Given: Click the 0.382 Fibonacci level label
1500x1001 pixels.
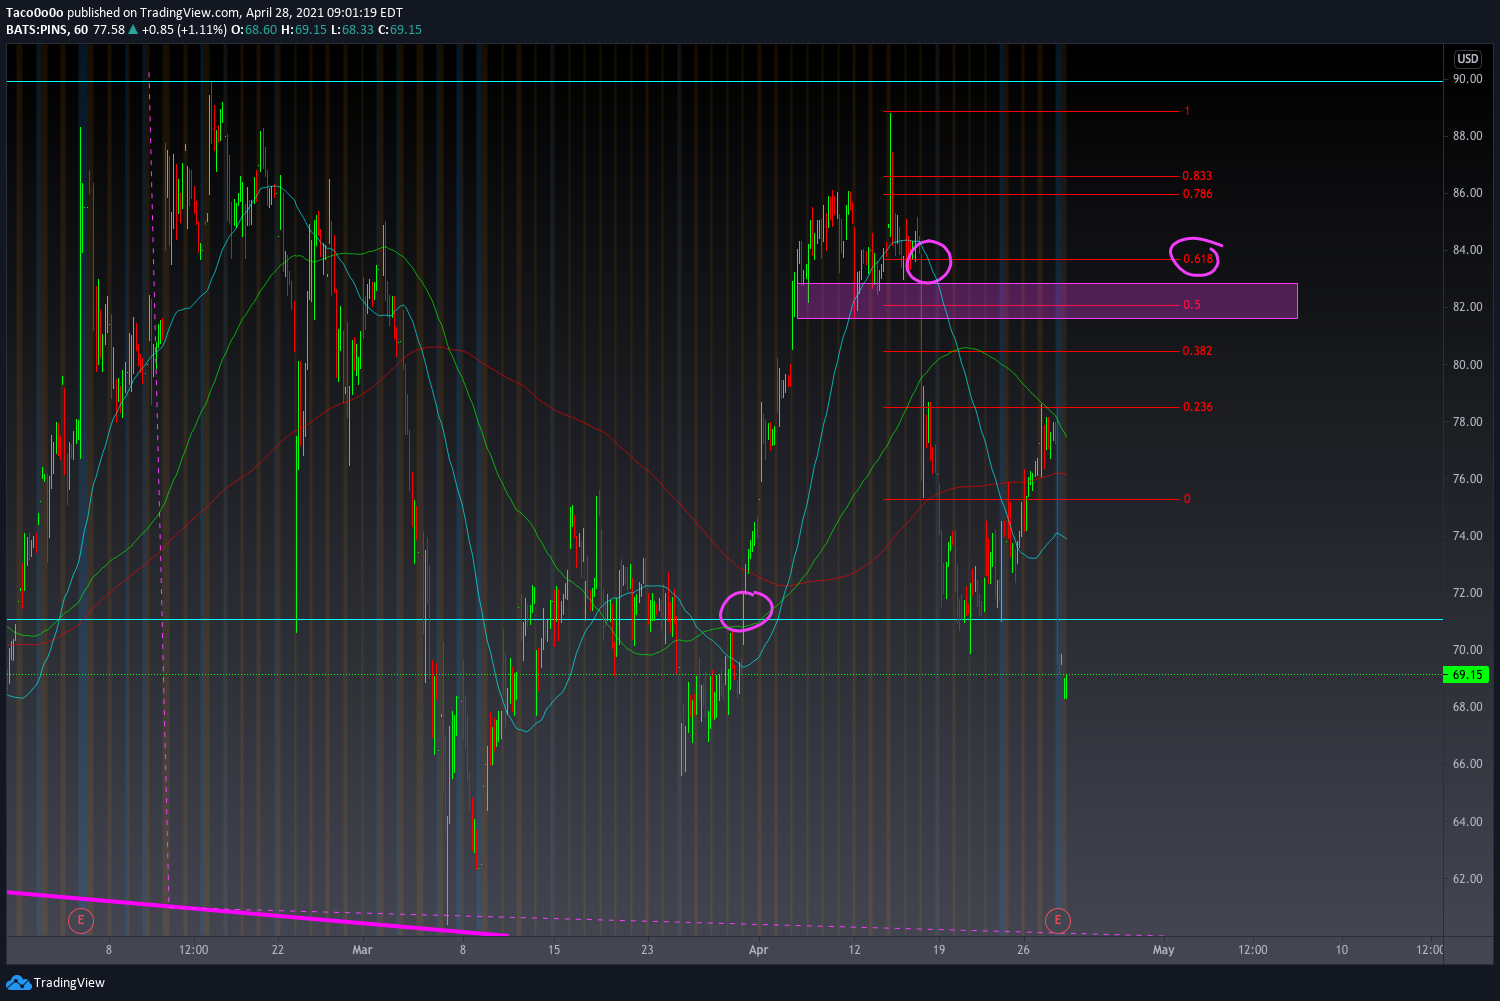Looking at the screenshot, I should 1197,351.
